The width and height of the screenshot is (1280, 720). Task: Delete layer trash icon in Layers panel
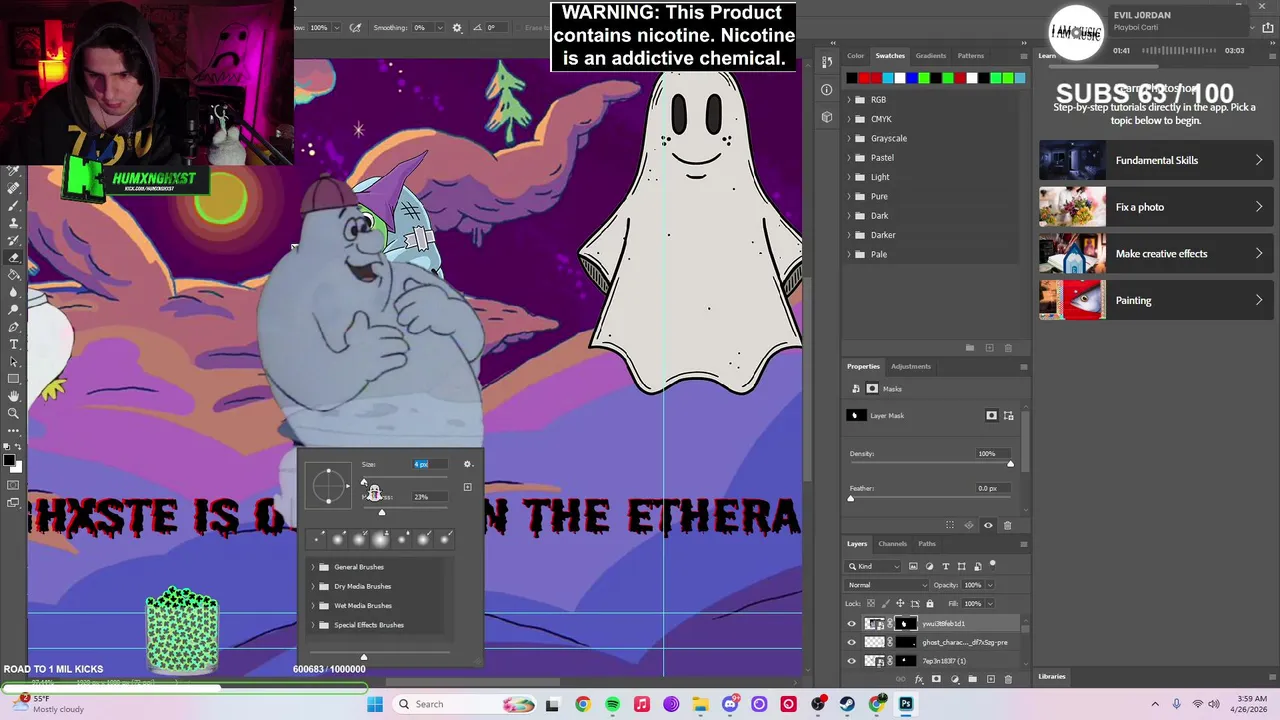click(x=1008, y=679)
